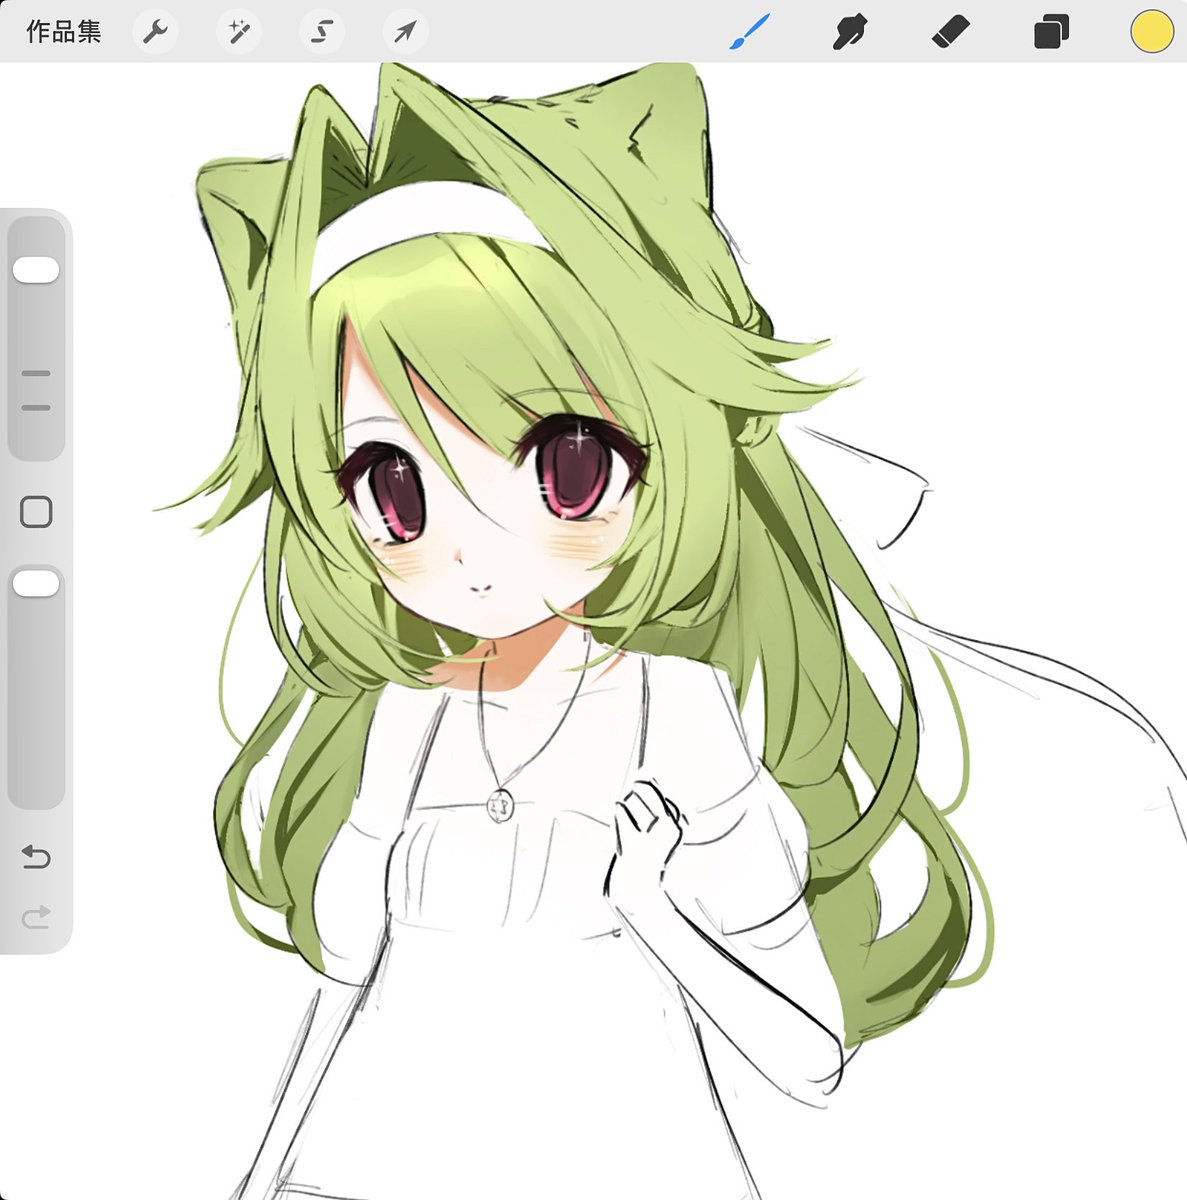
Task: Open the Actions menu with the wrench icon
Action: click(x=155, y=31)
